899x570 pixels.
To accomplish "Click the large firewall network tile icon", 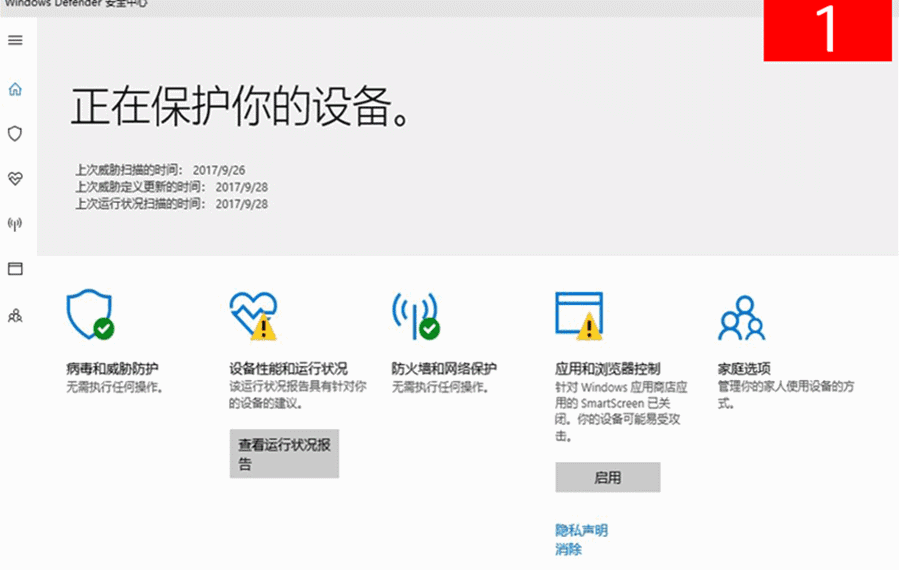I will (x=416, y=315).
